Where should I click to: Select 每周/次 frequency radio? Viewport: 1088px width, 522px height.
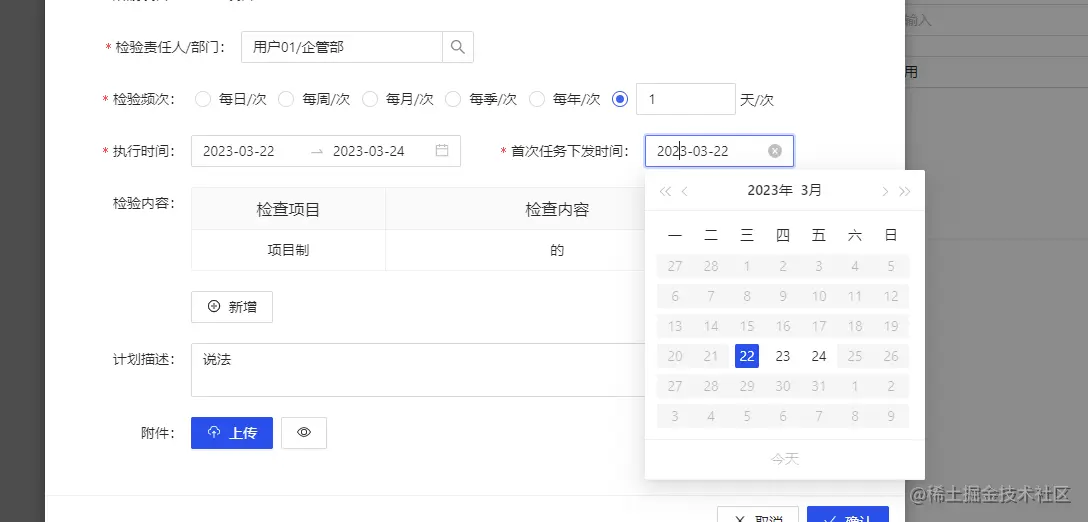286,99
